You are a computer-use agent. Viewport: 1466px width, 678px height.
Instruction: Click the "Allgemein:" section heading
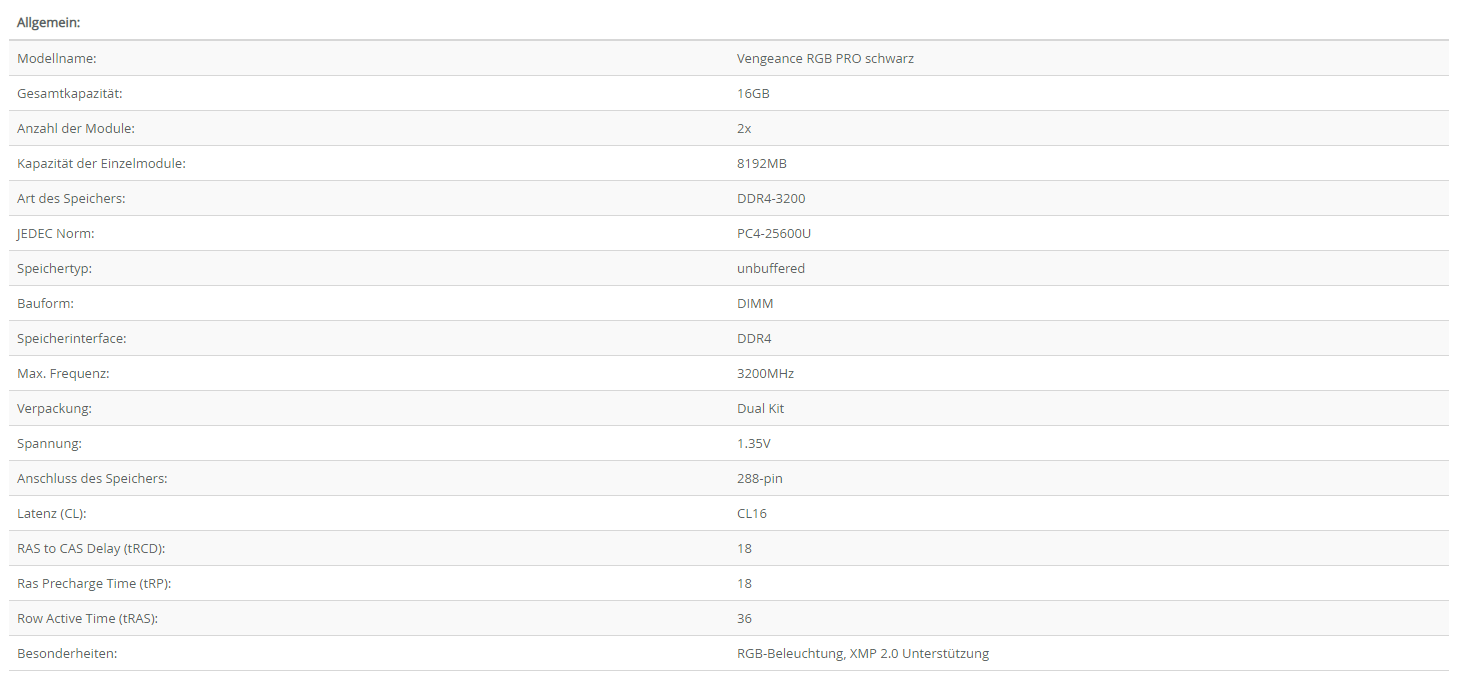[49, 22]
